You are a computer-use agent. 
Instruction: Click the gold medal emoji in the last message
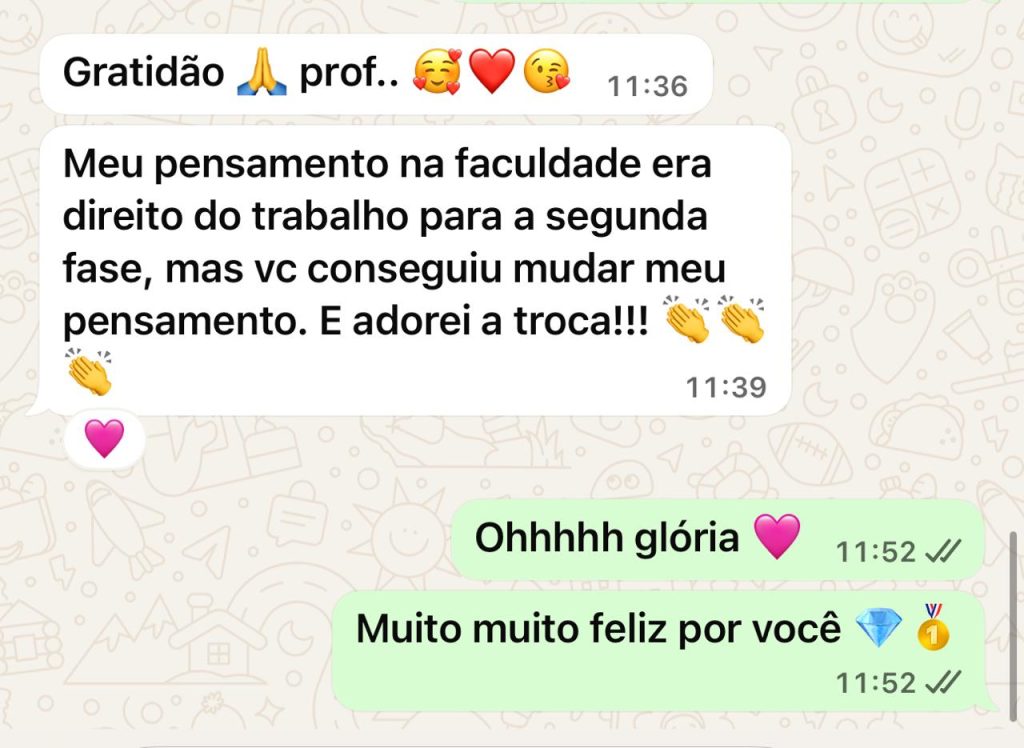tap(933, 627)
